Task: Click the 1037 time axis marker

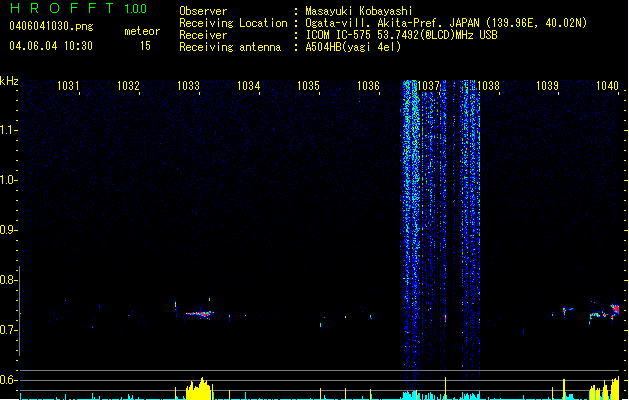Action: coord(428,85)
